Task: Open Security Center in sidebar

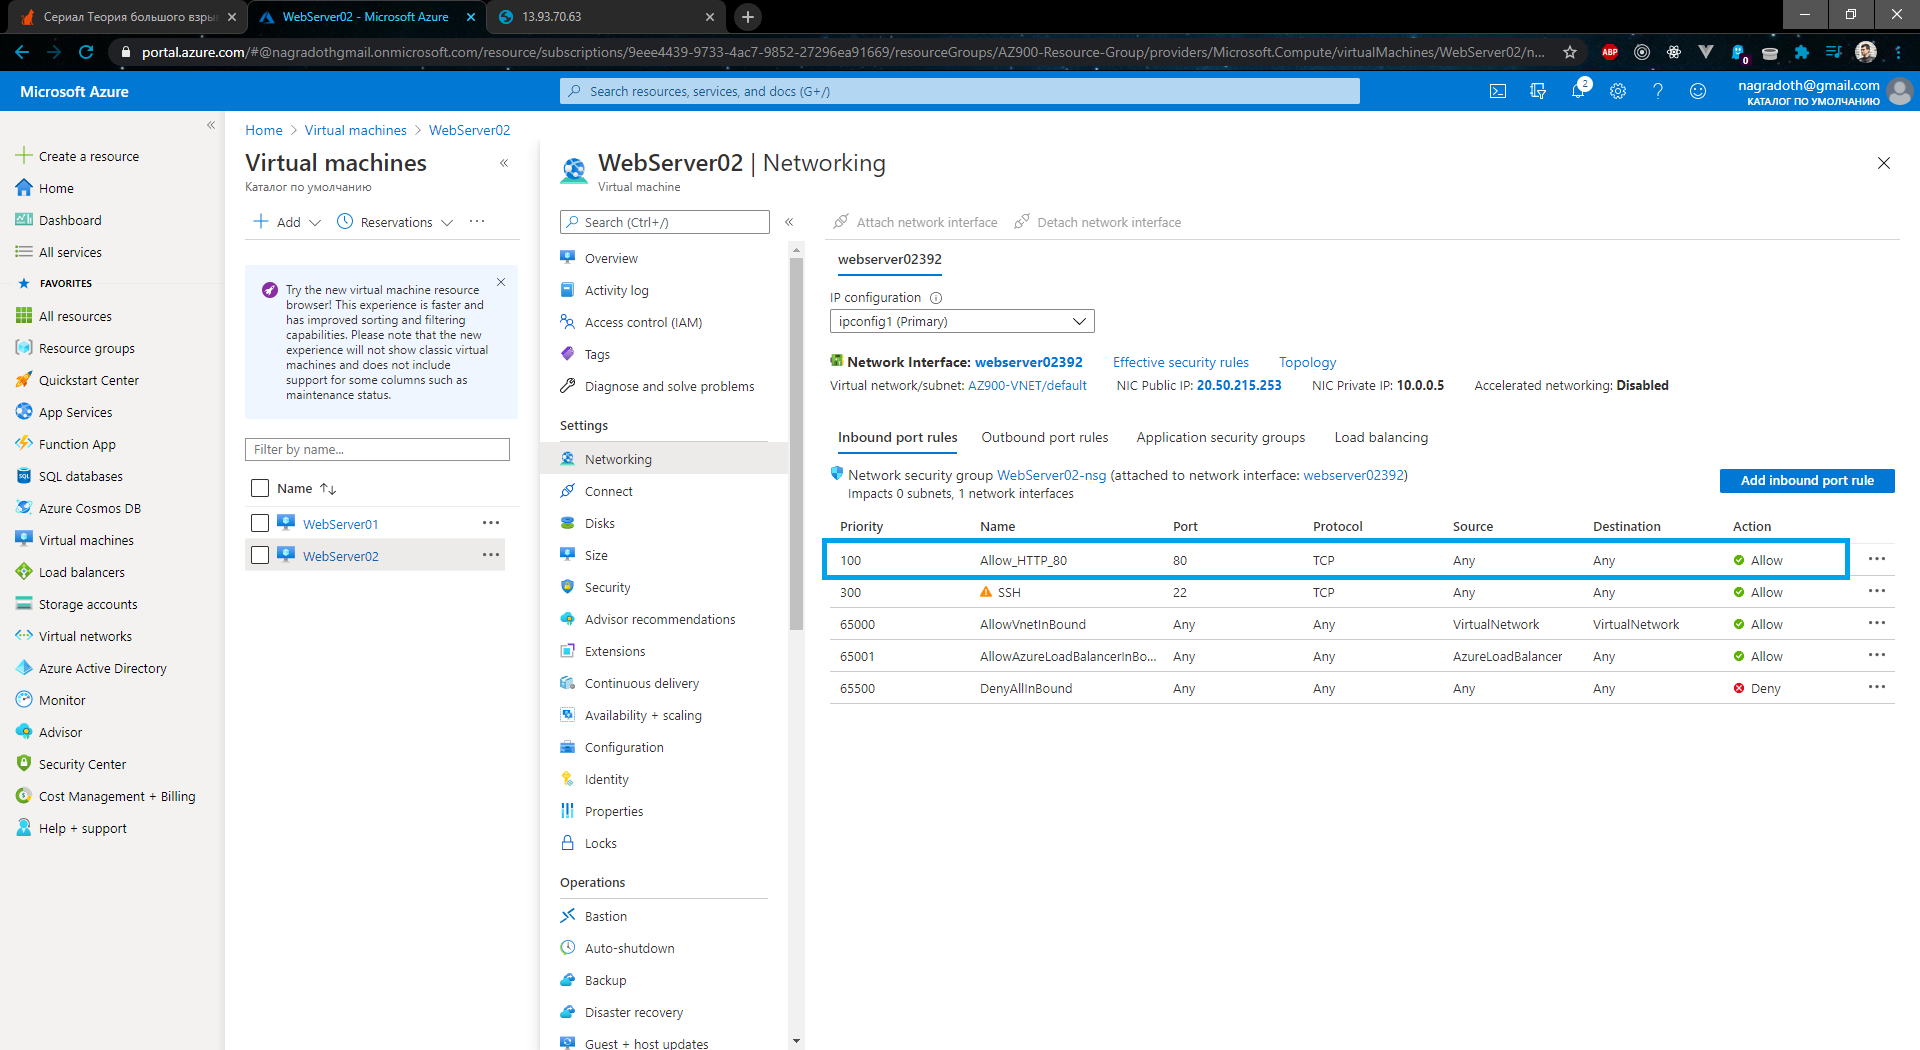Action: 82,764
